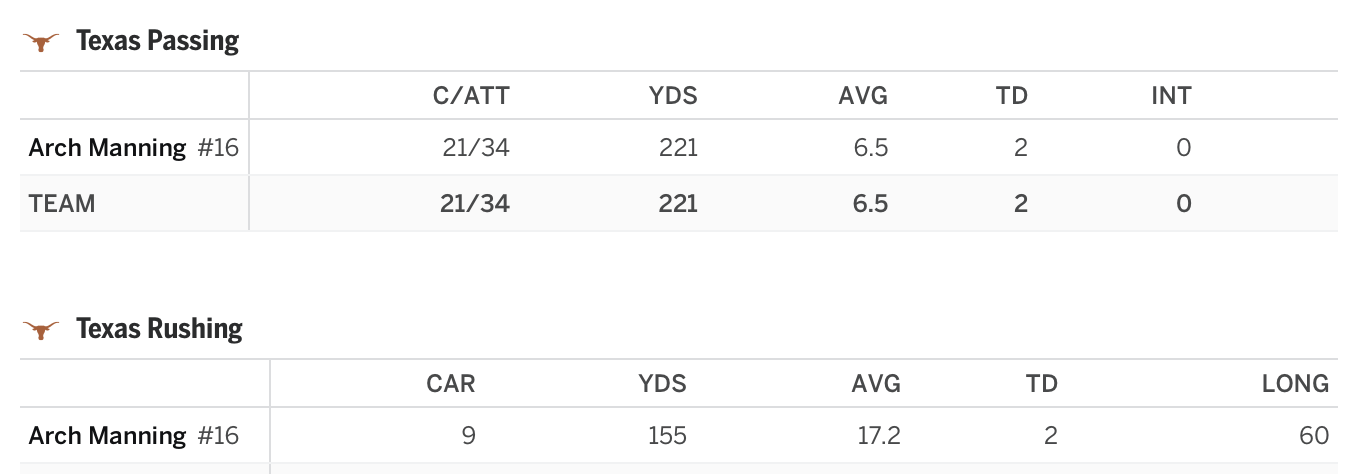Select the 17.2 rushing average cell
Screen dimensions: 1366x474
[x=879, y=435]
